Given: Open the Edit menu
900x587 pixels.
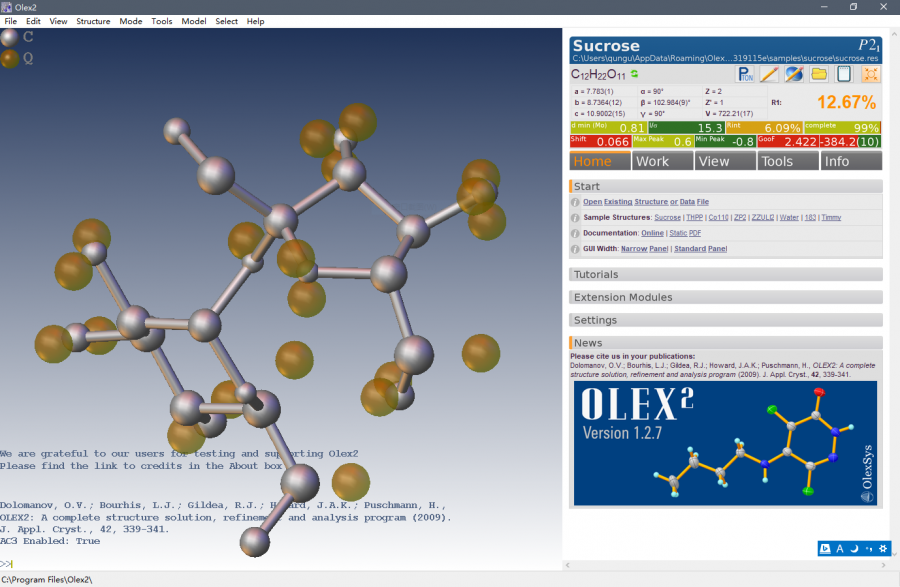Looking at the screenshot, I should (x=33, y=21).
